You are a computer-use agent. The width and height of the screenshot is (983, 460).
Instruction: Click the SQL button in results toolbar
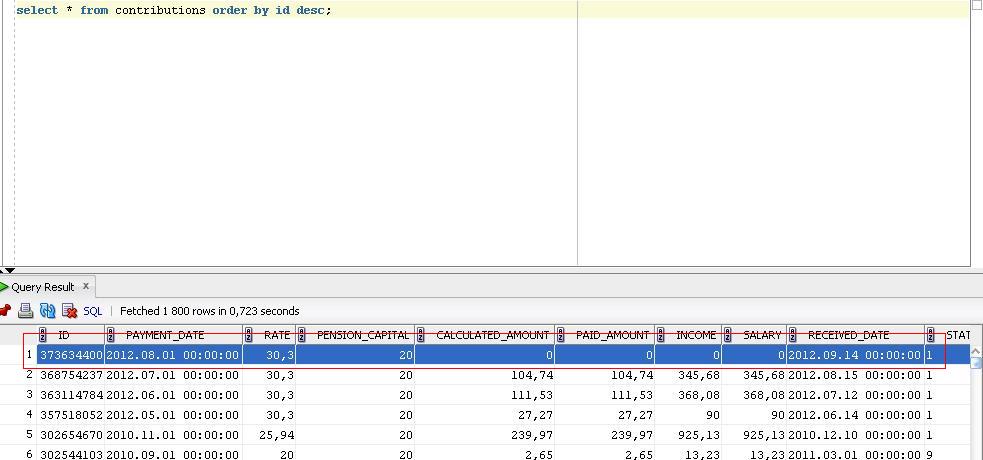pyautogui.click(x=93, y=311)
